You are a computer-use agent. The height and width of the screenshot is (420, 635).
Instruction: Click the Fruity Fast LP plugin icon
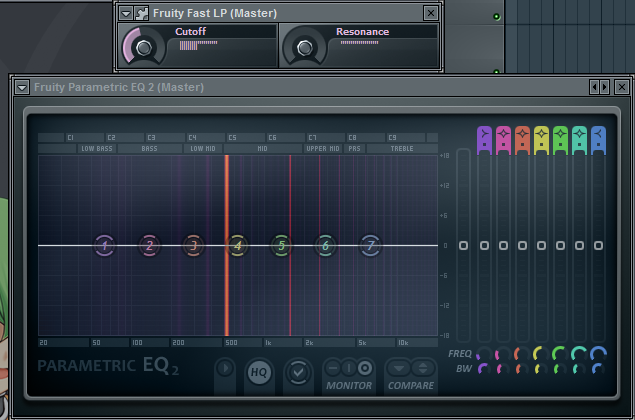click(142, 13)
